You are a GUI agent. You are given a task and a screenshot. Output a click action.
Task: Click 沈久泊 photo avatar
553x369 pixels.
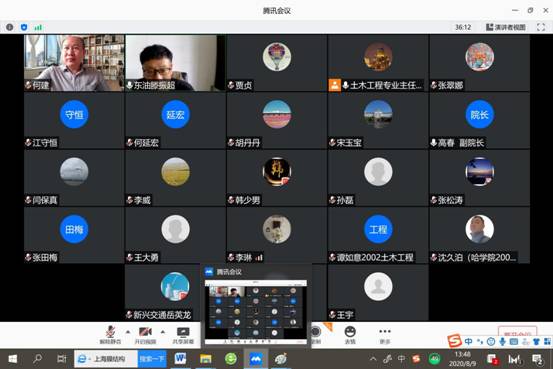tap(479, 229)
